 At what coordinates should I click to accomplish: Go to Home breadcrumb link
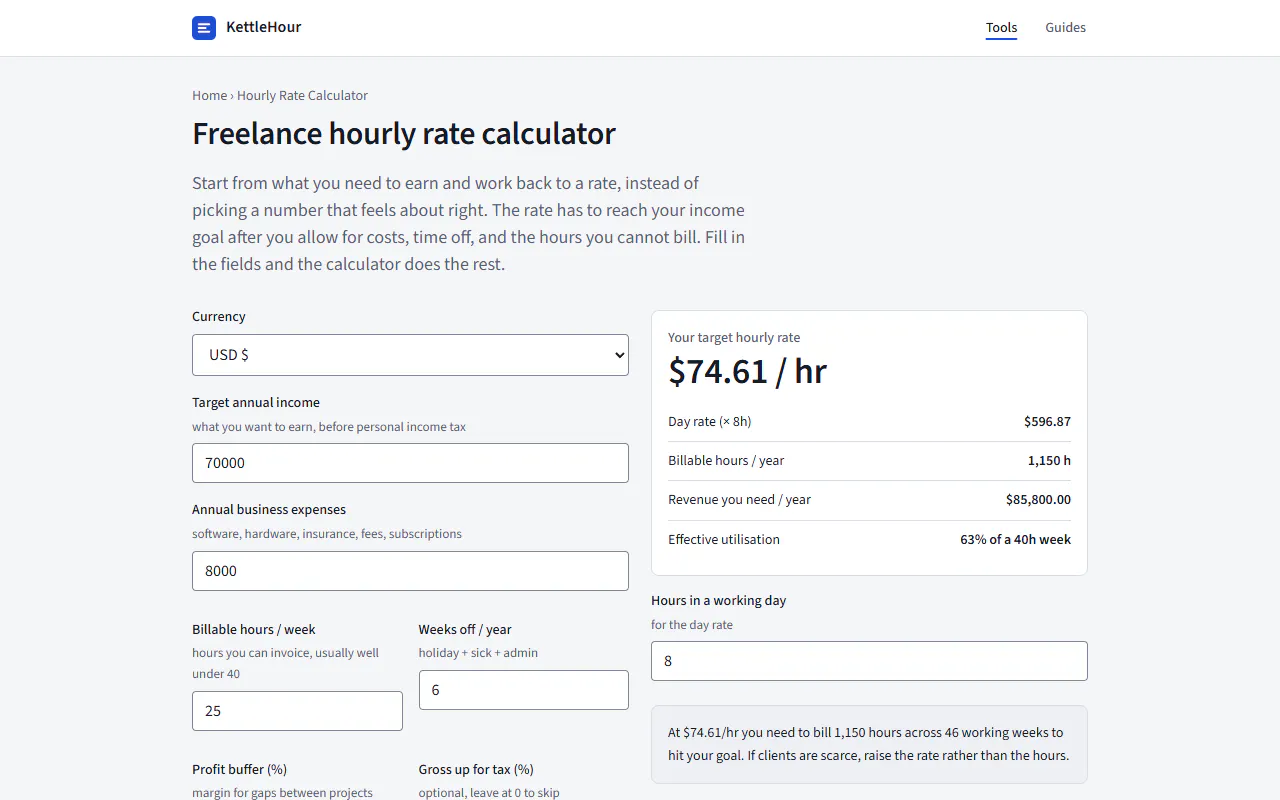209,96
